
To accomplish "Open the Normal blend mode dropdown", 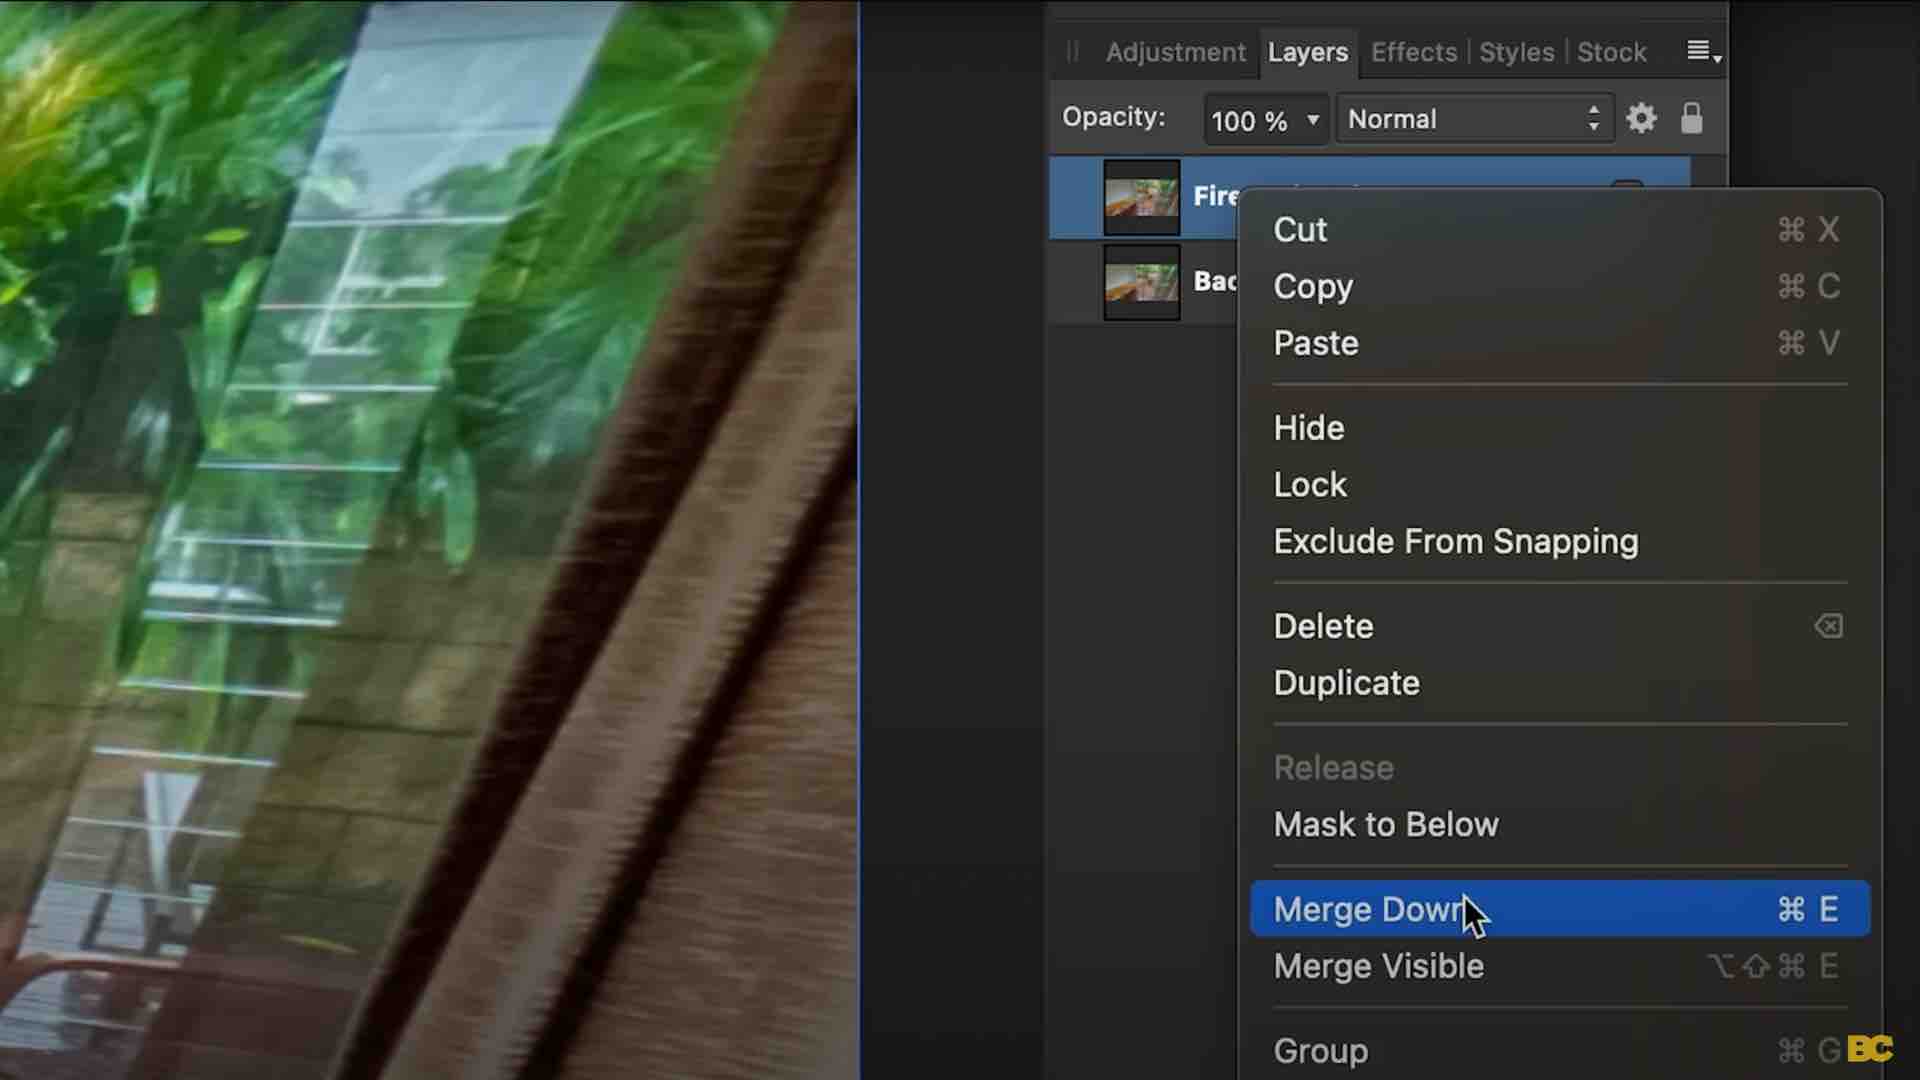I will pos(1475,119).
